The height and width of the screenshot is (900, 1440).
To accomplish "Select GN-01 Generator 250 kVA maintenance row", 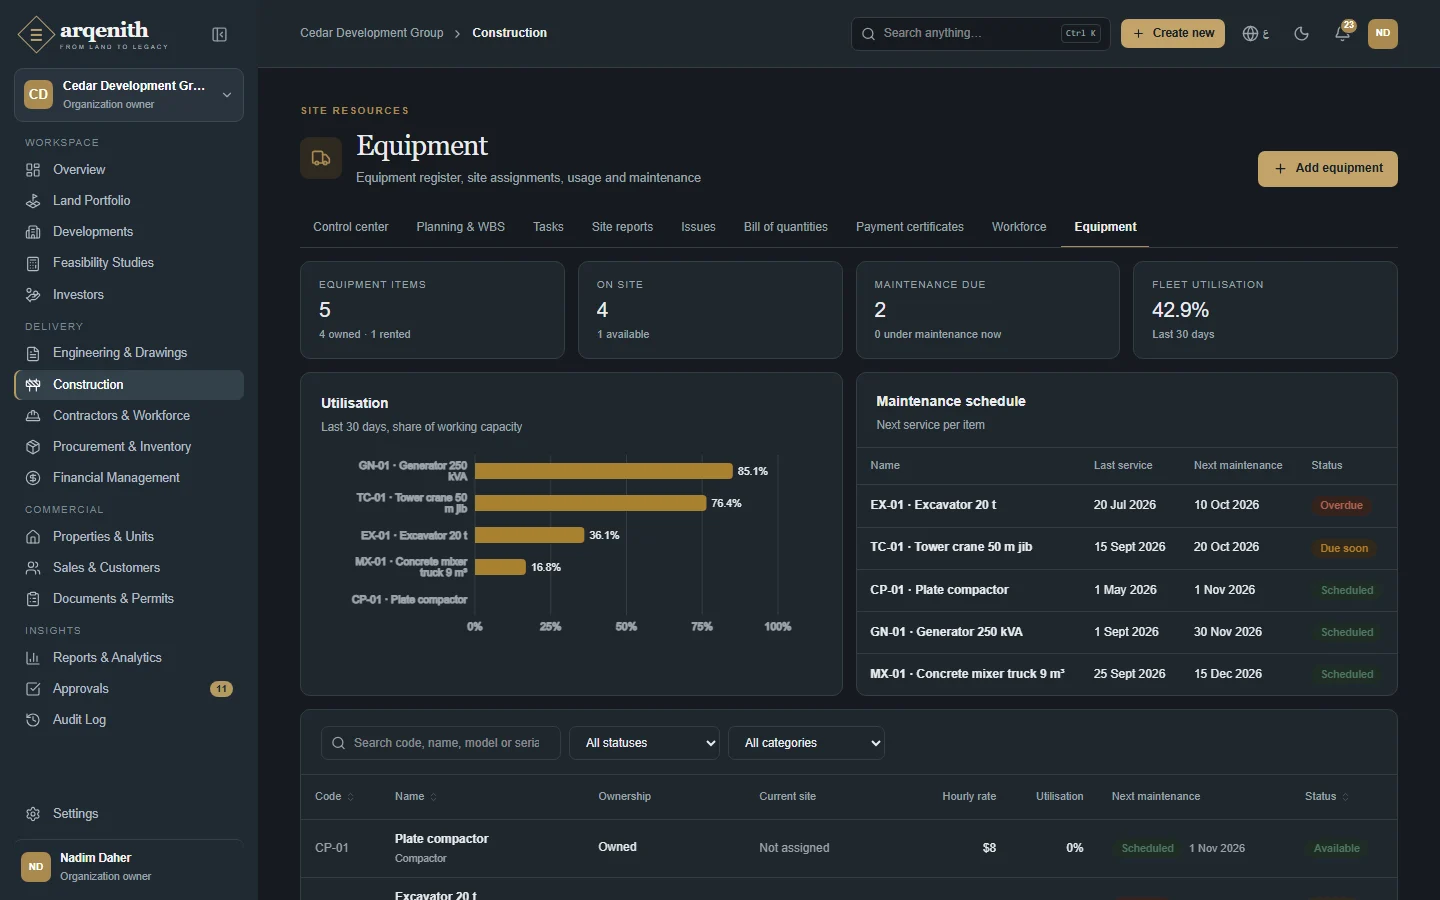I will pos(1127,632).
